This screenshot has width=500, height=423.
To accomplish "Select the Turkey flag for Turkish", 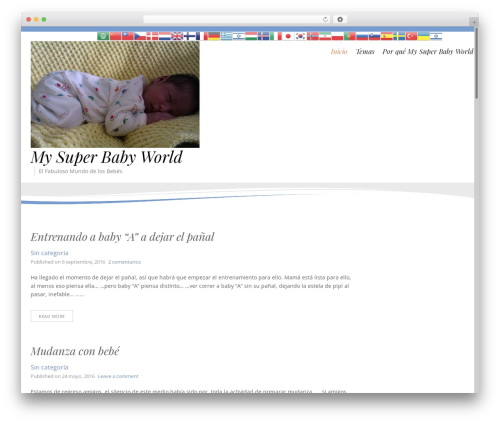I will click(x=411, y=36).
